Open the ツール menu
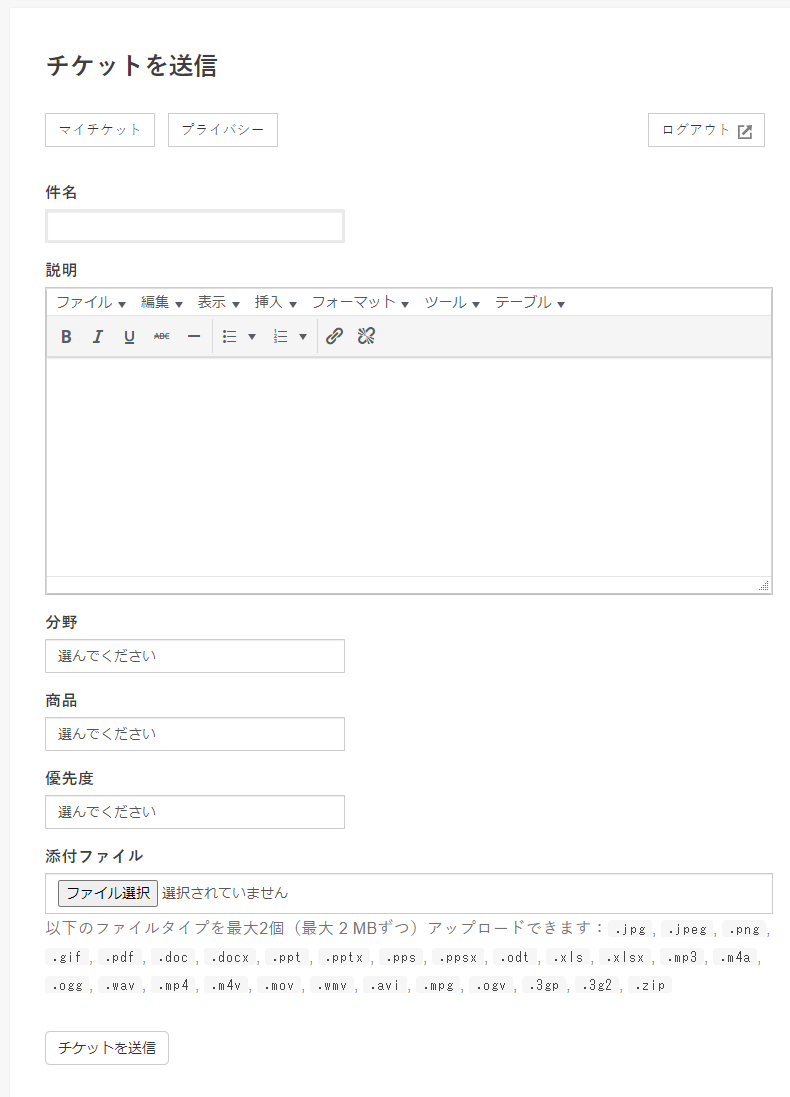This screenshot has width=790, height=1097. pos(452,302)
